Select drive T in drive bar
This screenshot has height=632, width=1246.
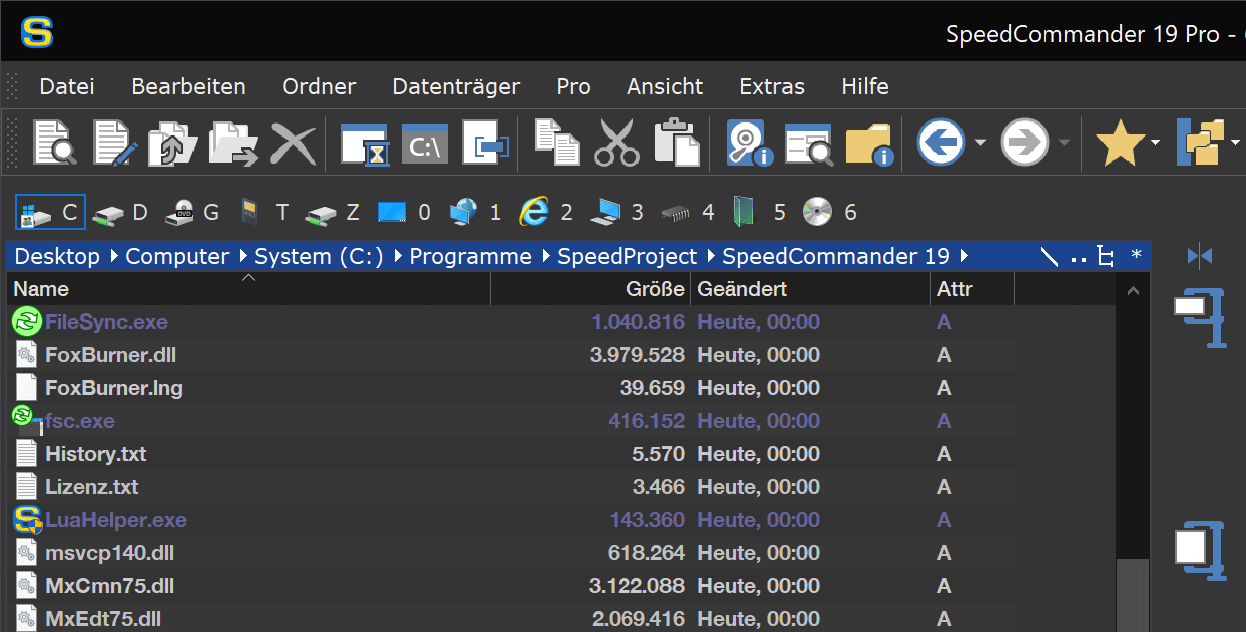click(x=263, y=212)
